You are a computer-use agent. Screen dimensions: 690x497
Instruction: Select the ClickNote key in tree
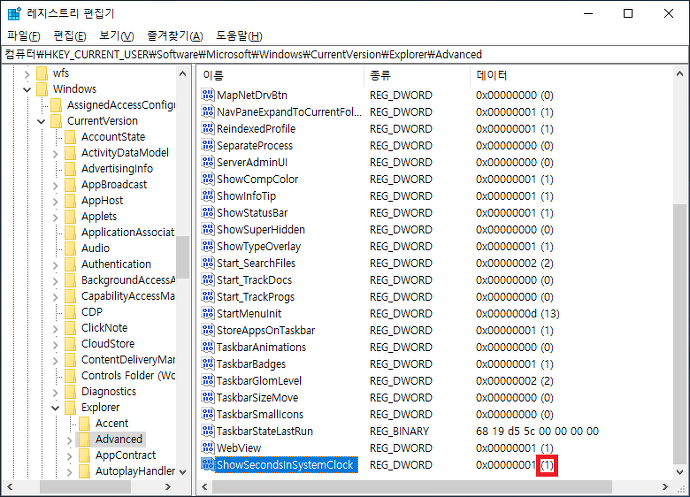[104, 328]
